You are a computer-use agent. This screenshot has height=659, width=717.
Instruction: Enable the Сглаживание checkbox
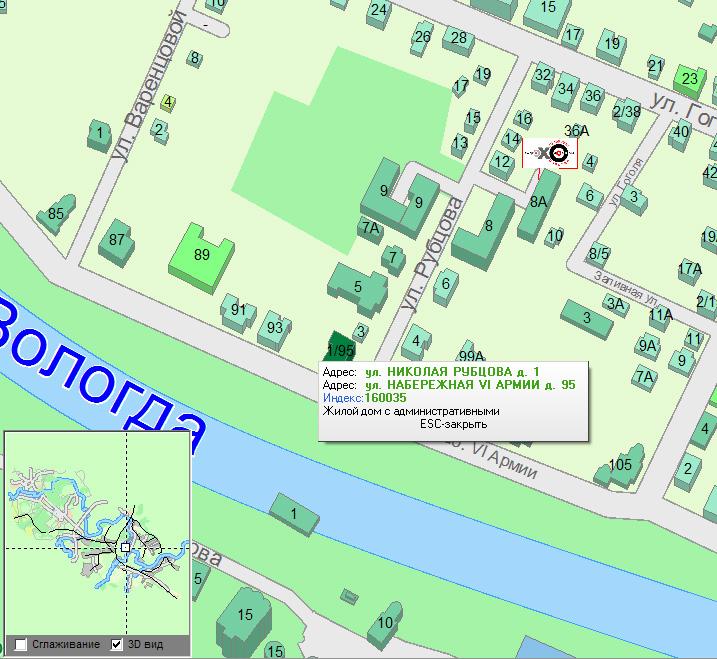(22, 644)
